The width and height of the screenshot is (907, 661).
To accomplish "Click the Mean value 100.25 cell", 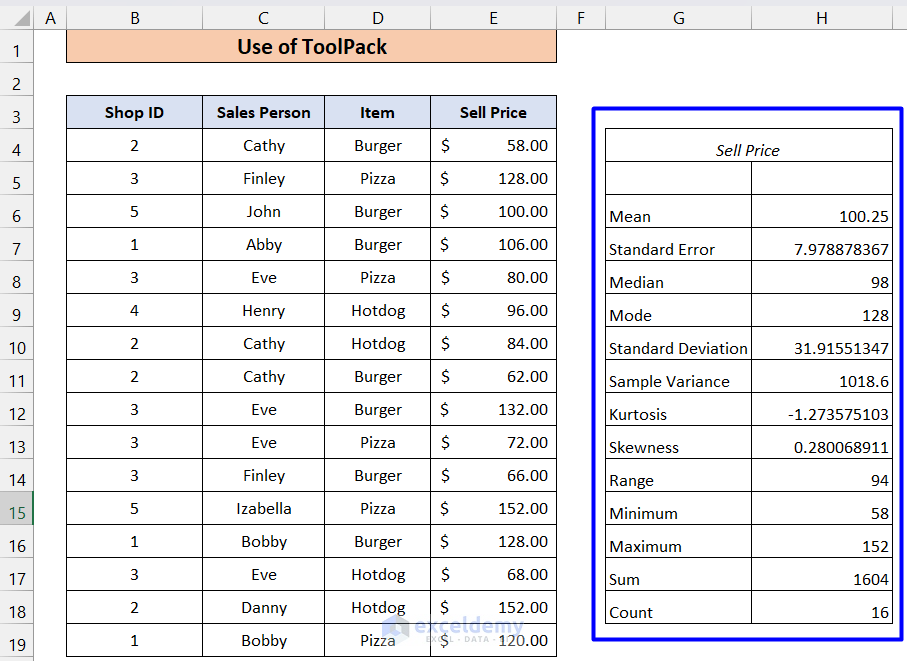I will (x=821, y=216).
